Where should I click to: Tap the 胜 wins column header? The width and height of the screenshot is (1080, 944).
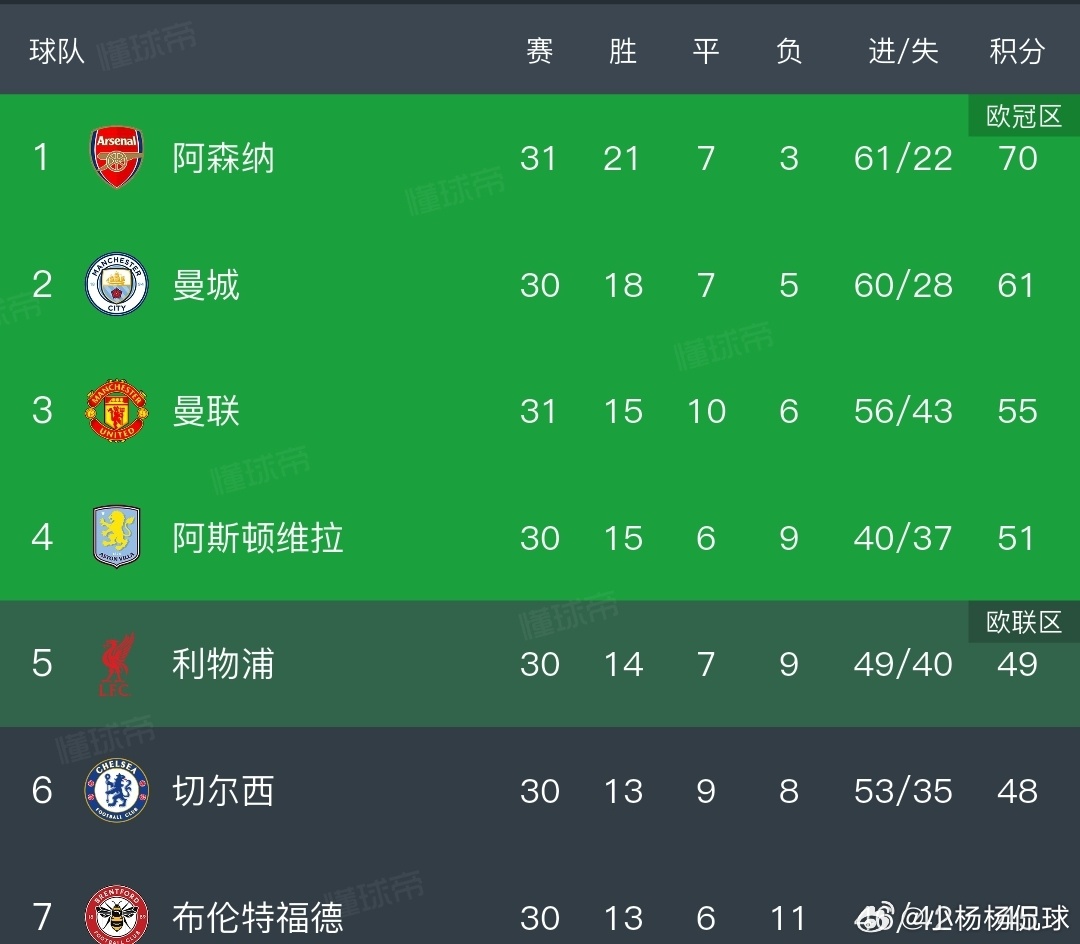[x=622, y=51]
